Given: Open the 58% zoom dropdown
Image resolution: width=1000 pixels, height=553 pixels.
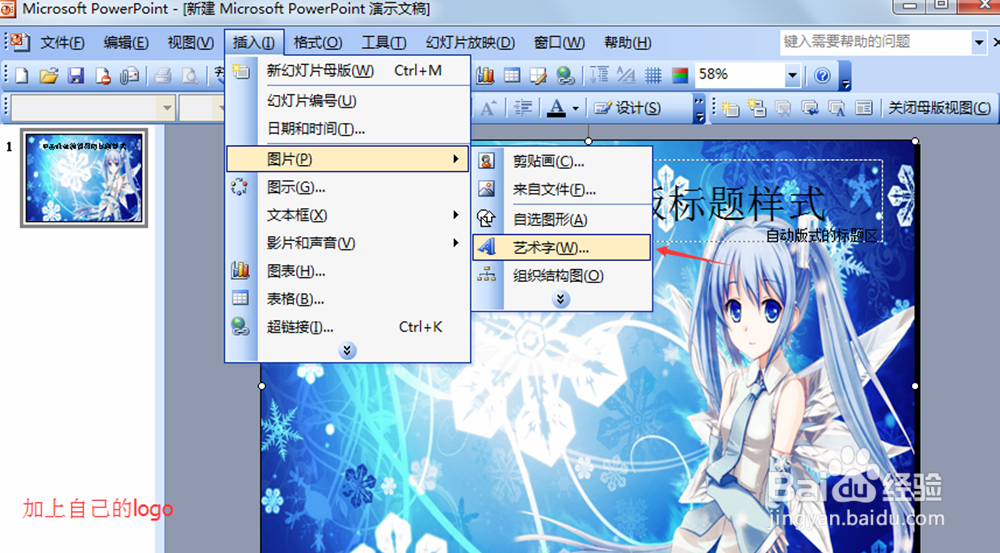Looking at the screenshot, I should tap(792, 75).
